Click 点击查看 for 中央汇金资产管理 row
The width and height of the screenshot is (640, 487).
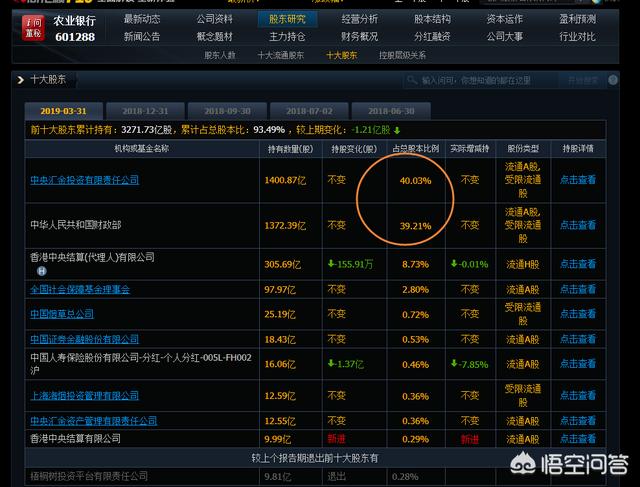pos(578,421)
